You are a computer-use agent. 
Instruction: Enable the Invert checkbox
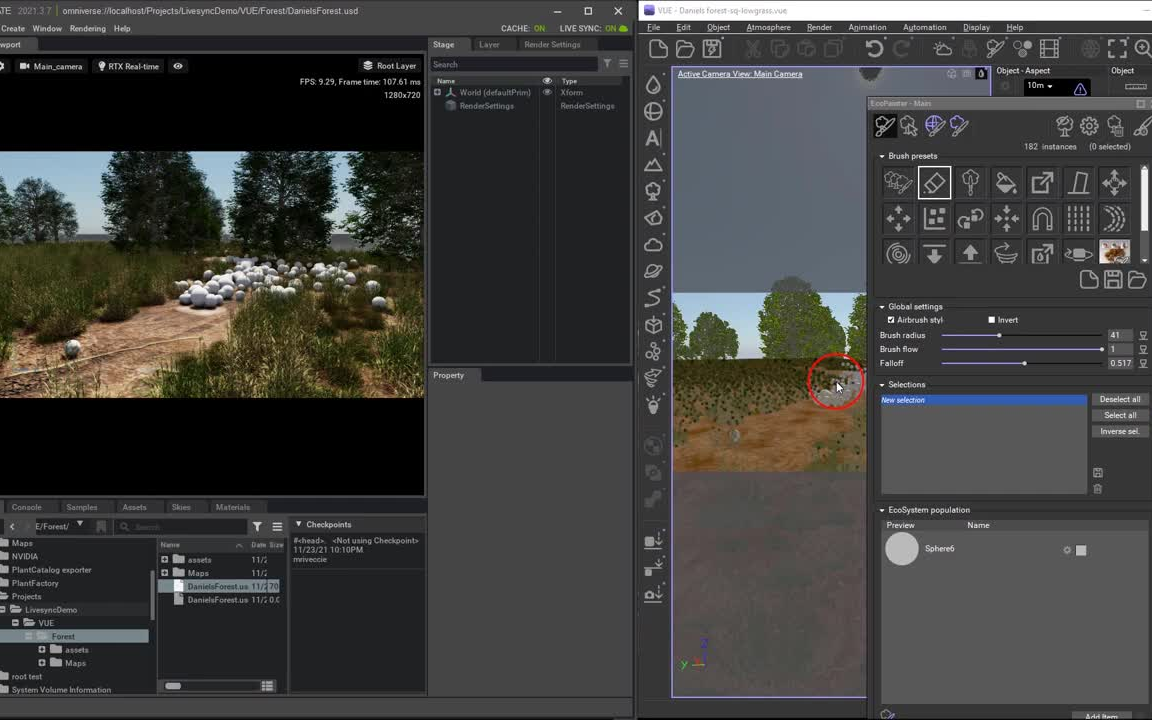(991, 319)
